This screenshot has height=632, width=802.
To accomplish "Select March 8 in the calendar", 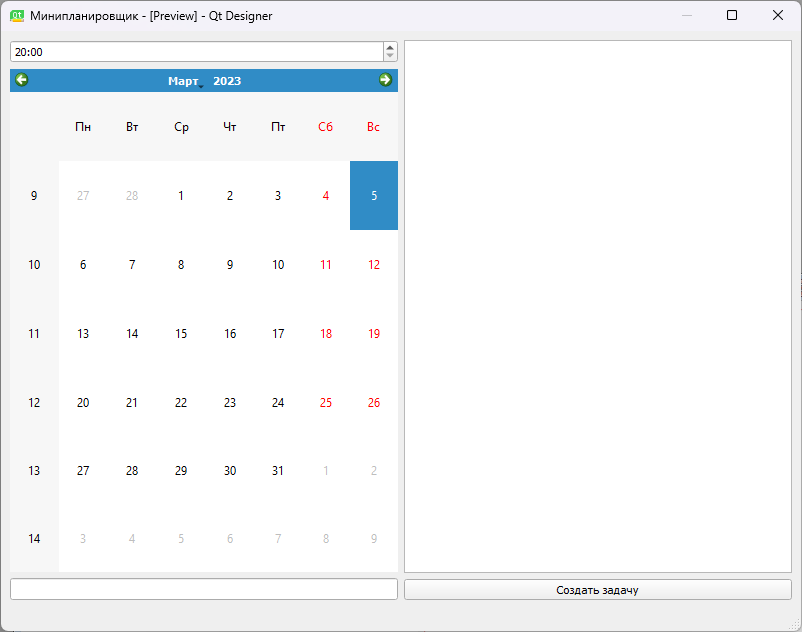I will [181, 265].
